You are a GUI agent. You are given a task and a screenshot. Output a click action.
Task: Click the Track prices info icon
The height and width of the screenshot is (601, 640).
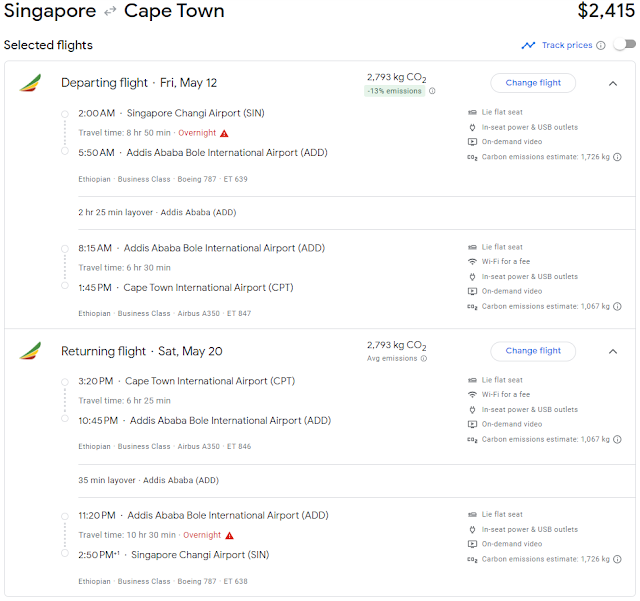click(x=601, y=45)
